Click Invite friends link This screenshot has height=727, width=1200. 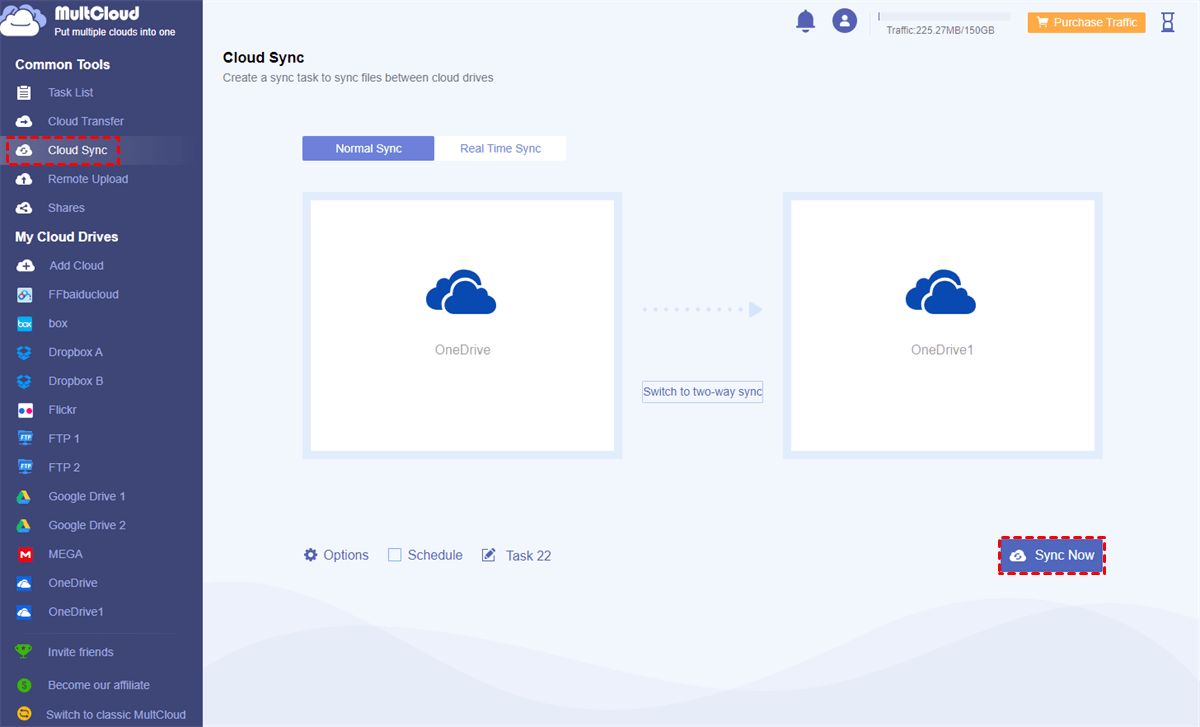point(81,652)
